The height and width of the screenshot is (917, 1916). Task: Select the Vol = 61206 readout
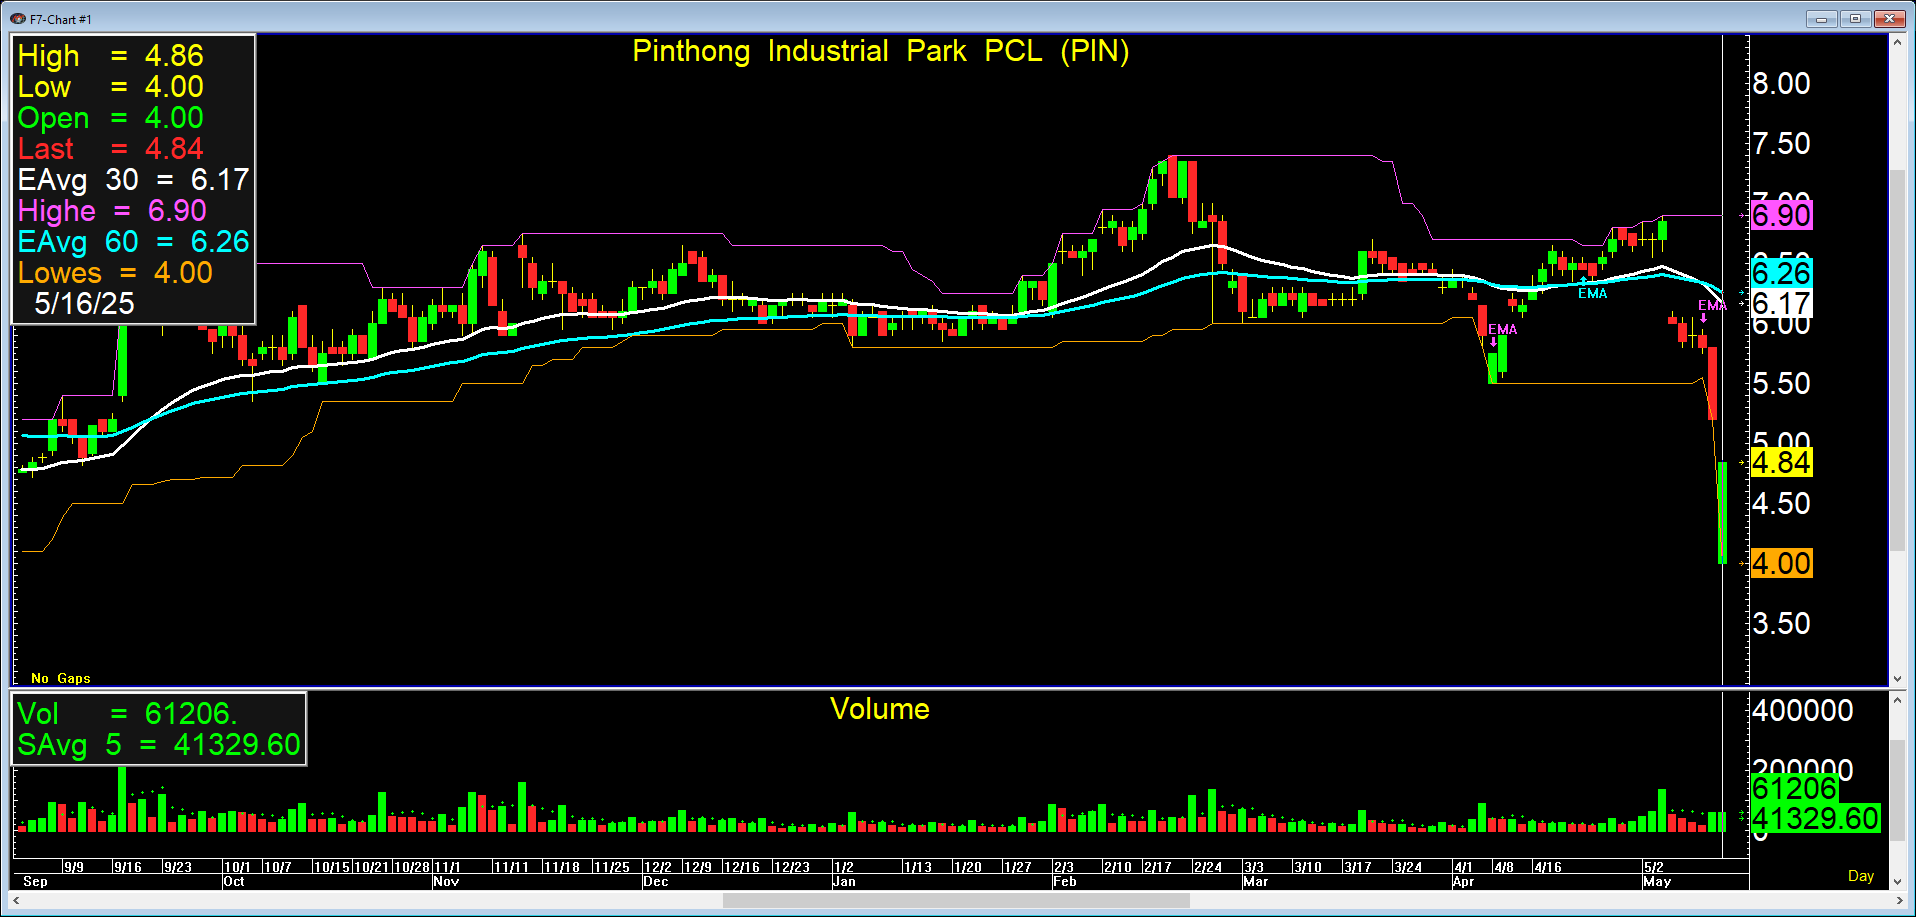127,713
